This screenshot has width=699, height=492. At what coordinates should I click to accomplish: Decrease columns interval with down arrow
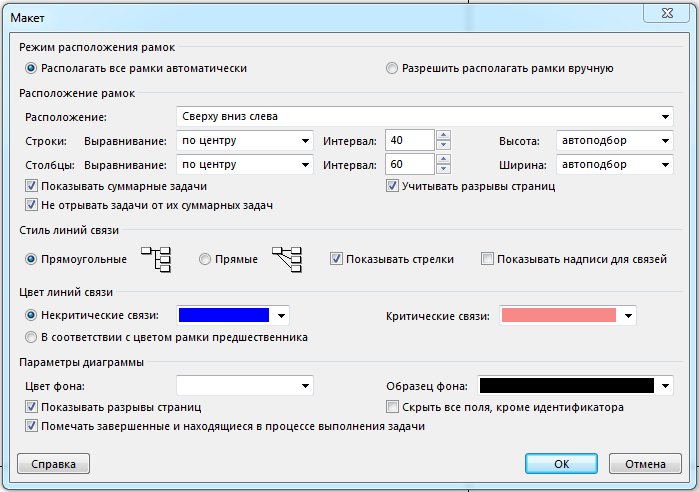pos(443,169)
